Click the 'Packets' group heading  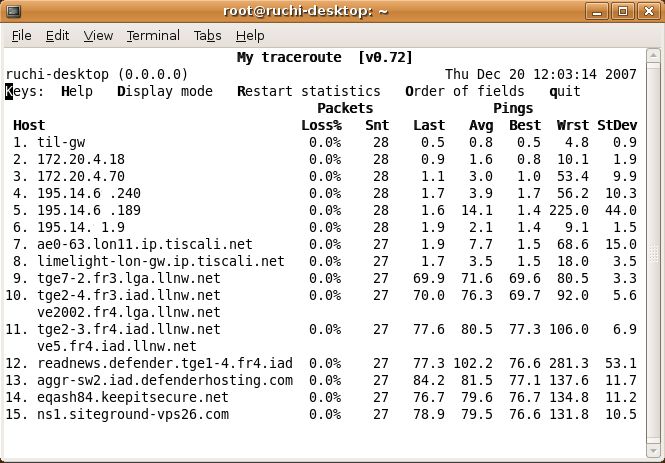345,109
